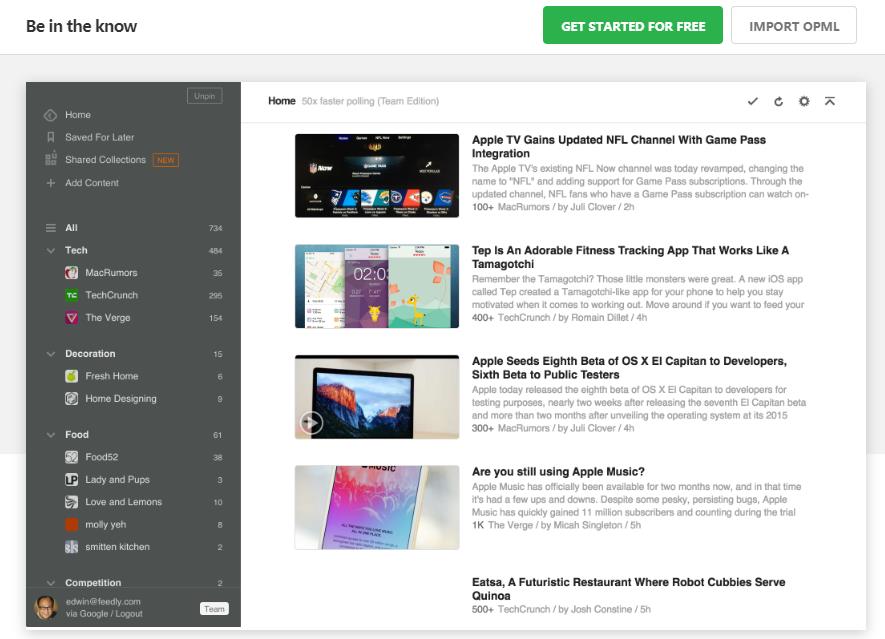Click the MacRumors feed icon
The height and width of the screenshot is (639, 885).
pos(72,273)
